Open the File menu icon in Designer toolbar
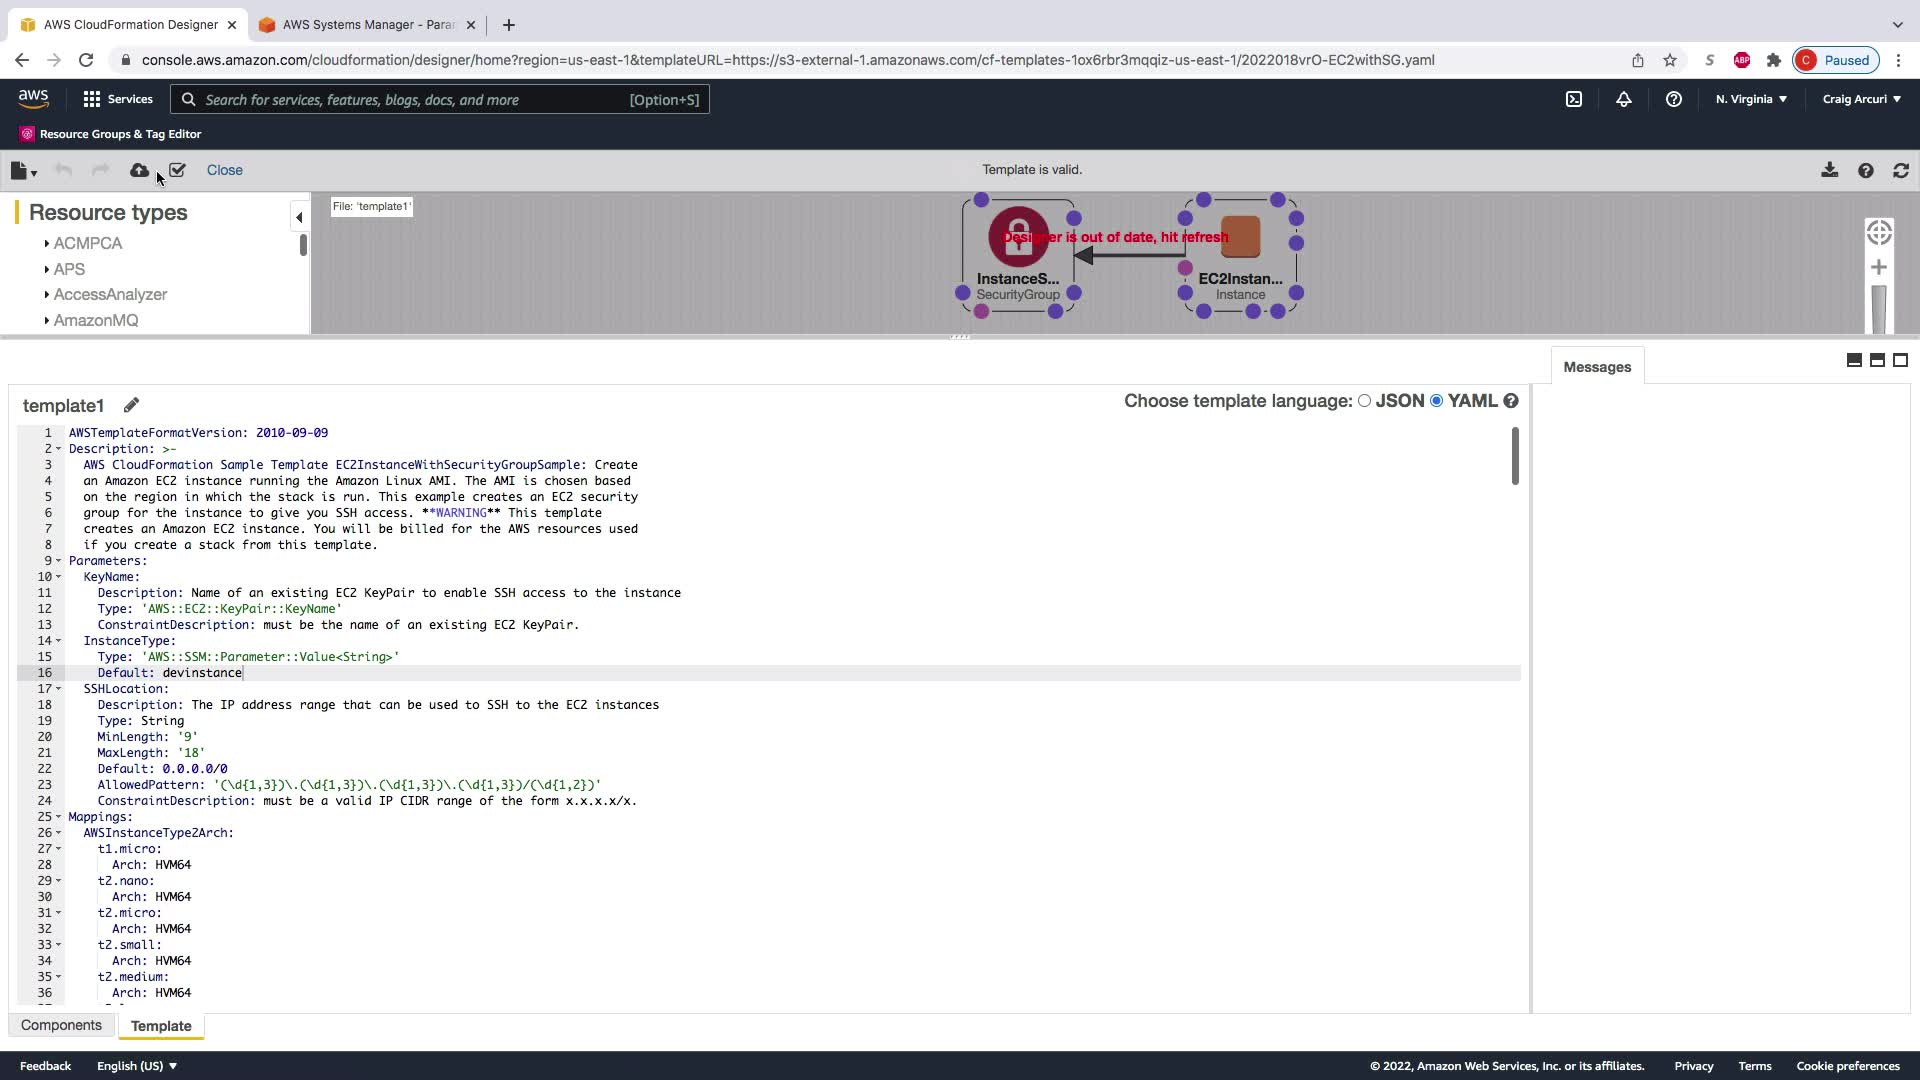 click(x=22, y=171)
